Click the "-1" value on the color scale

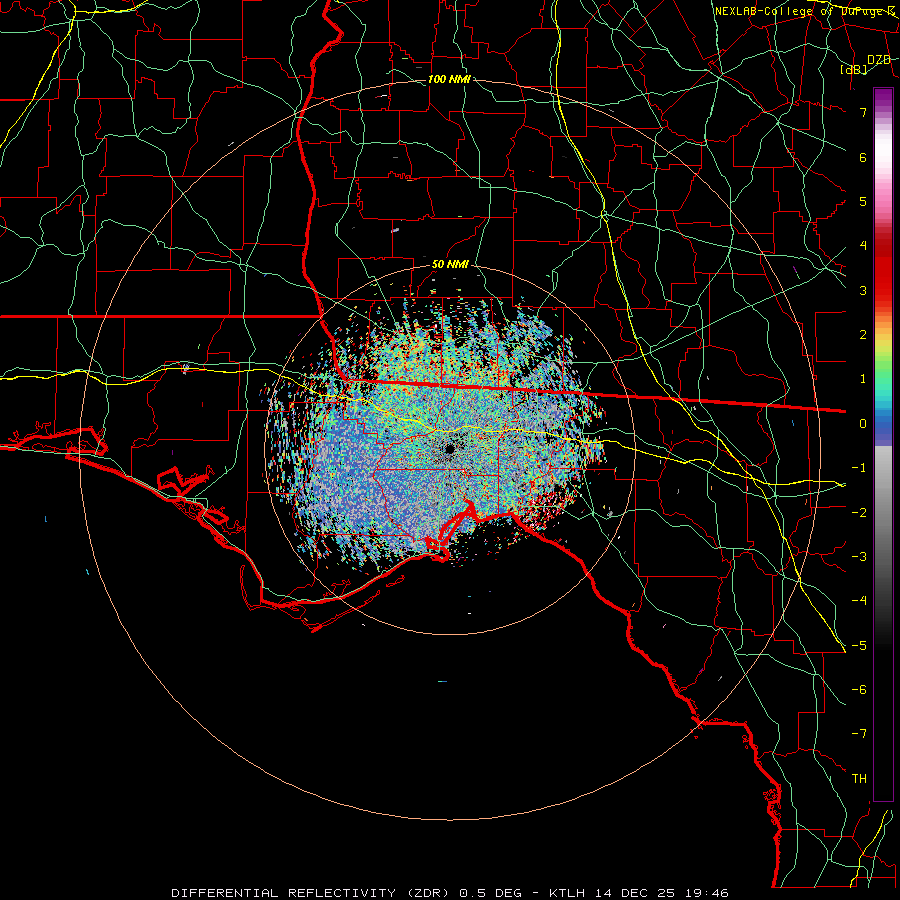pyautogui.click(x=859, y=468)
